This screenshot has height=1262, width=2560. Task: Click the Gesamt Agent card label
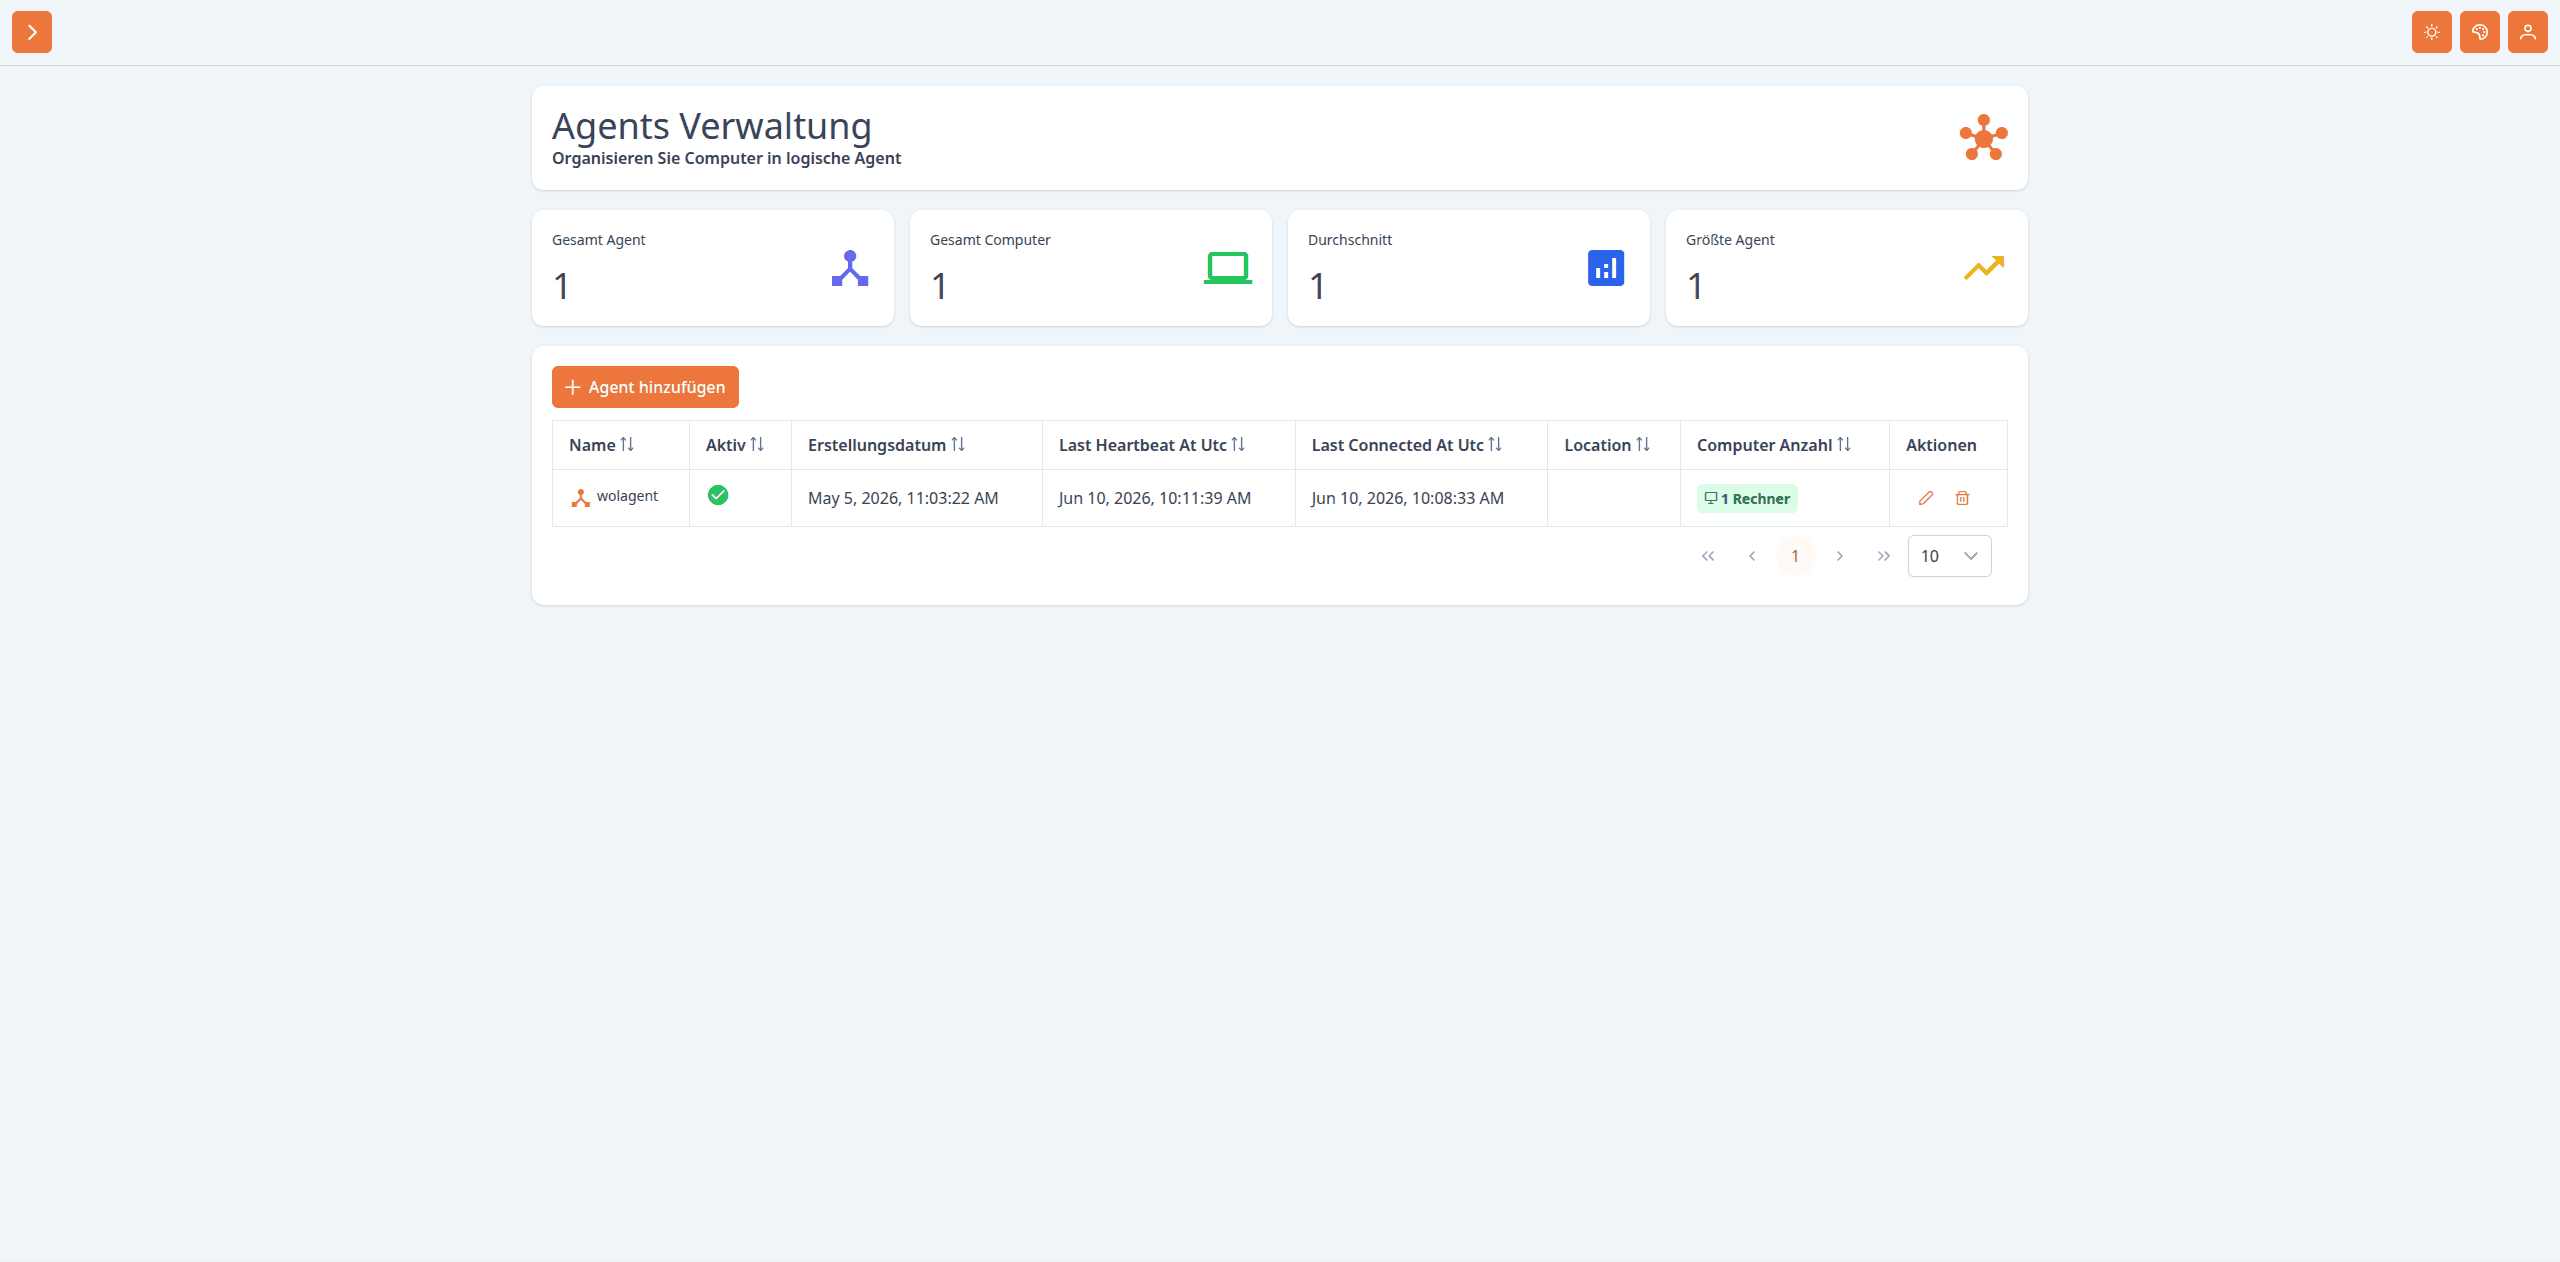click(598, 240)
